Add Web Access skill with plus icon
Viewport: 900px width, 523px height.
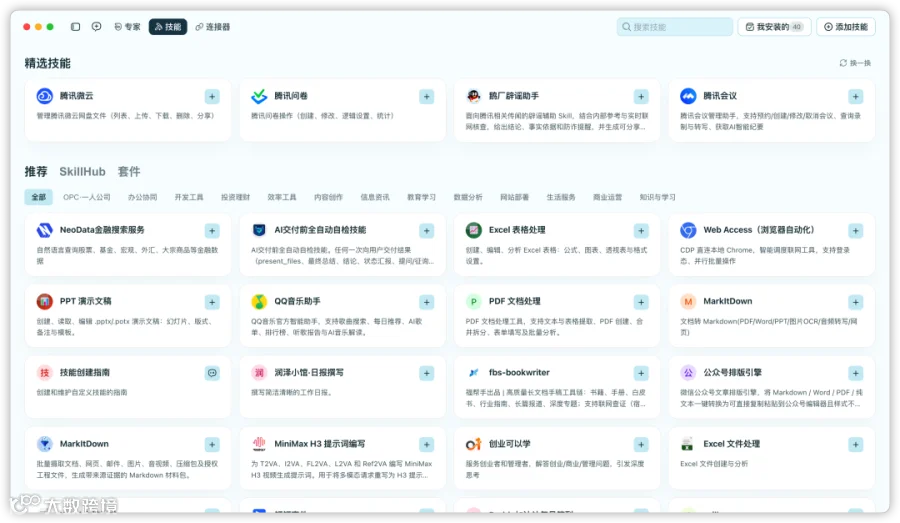tap(856, 231)
